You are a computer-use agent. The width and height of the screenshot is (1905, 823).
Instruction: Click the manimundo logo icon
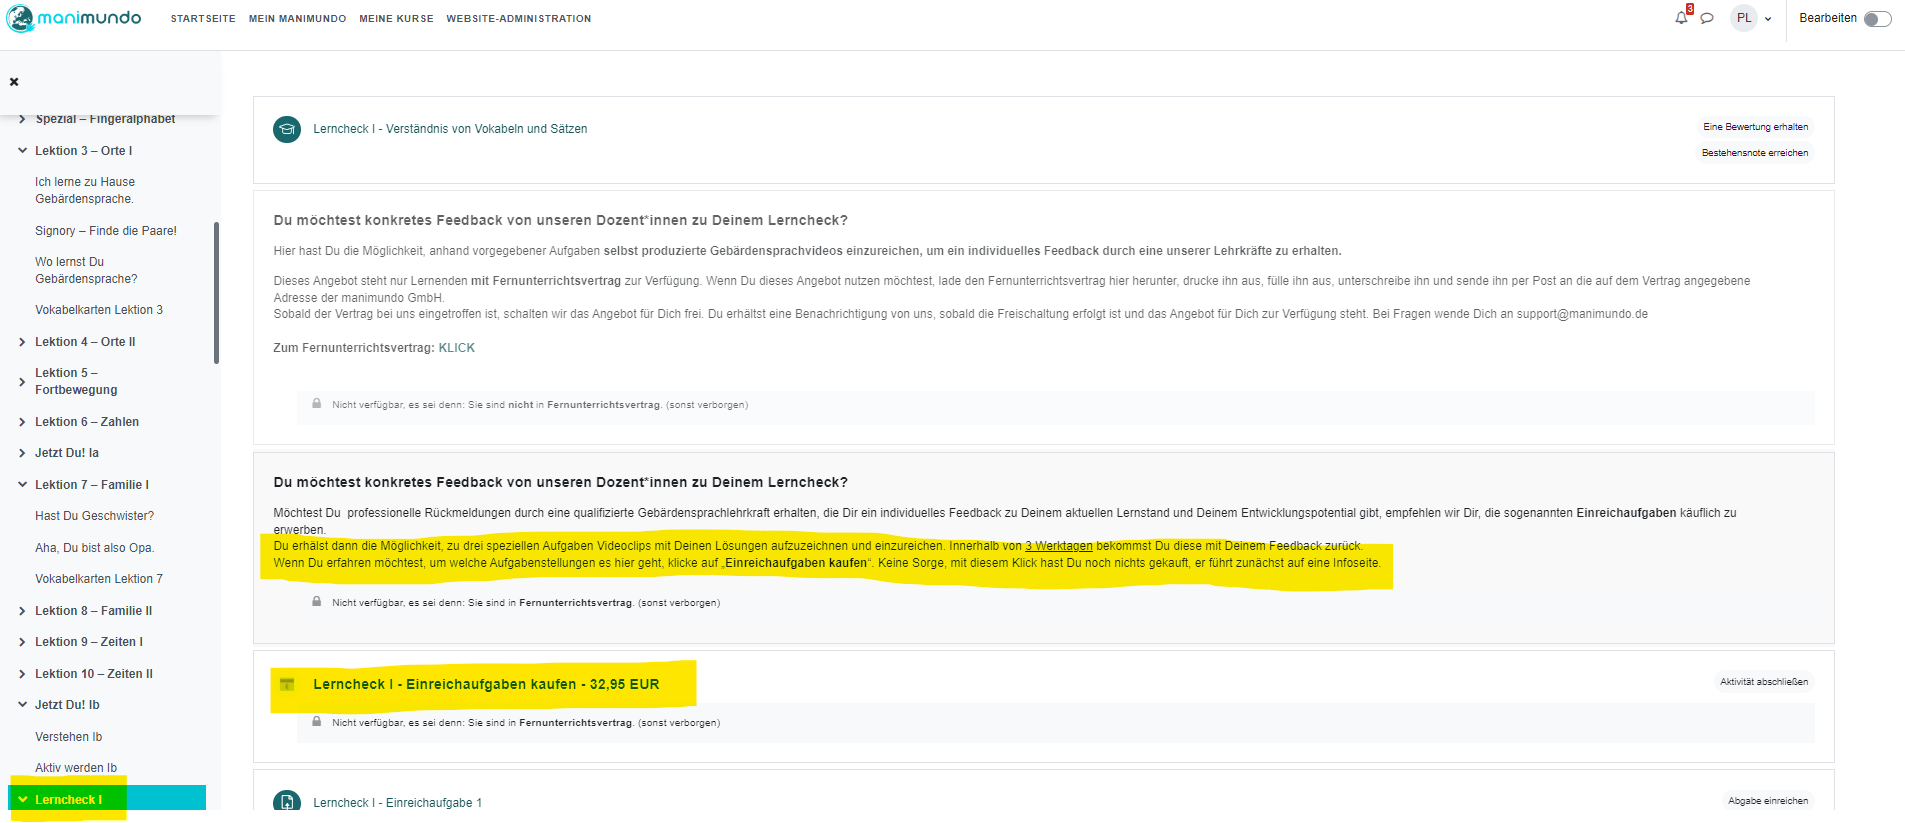(x=20, y=18)
